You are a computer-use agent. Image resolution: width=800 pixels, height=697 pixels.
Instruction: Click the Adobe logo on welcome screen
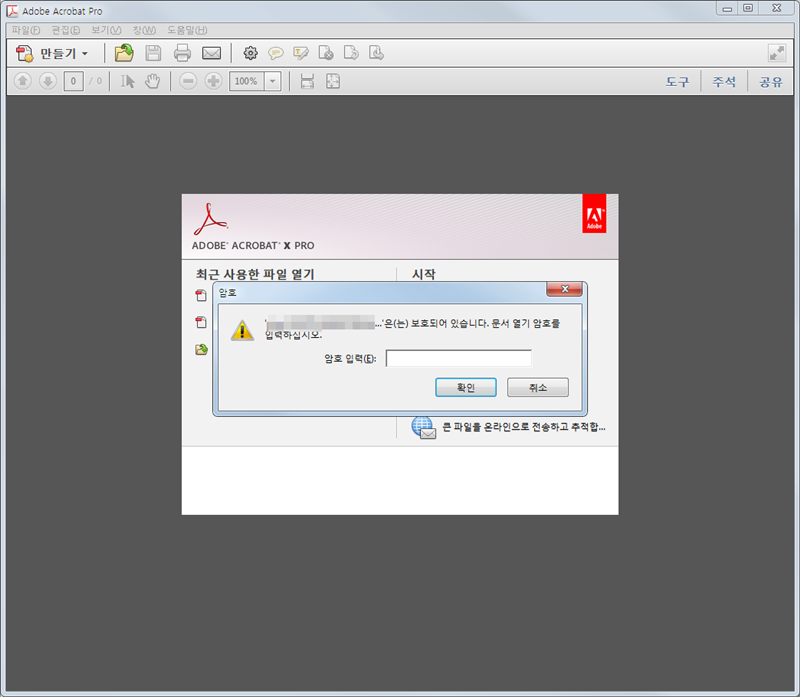594,213
